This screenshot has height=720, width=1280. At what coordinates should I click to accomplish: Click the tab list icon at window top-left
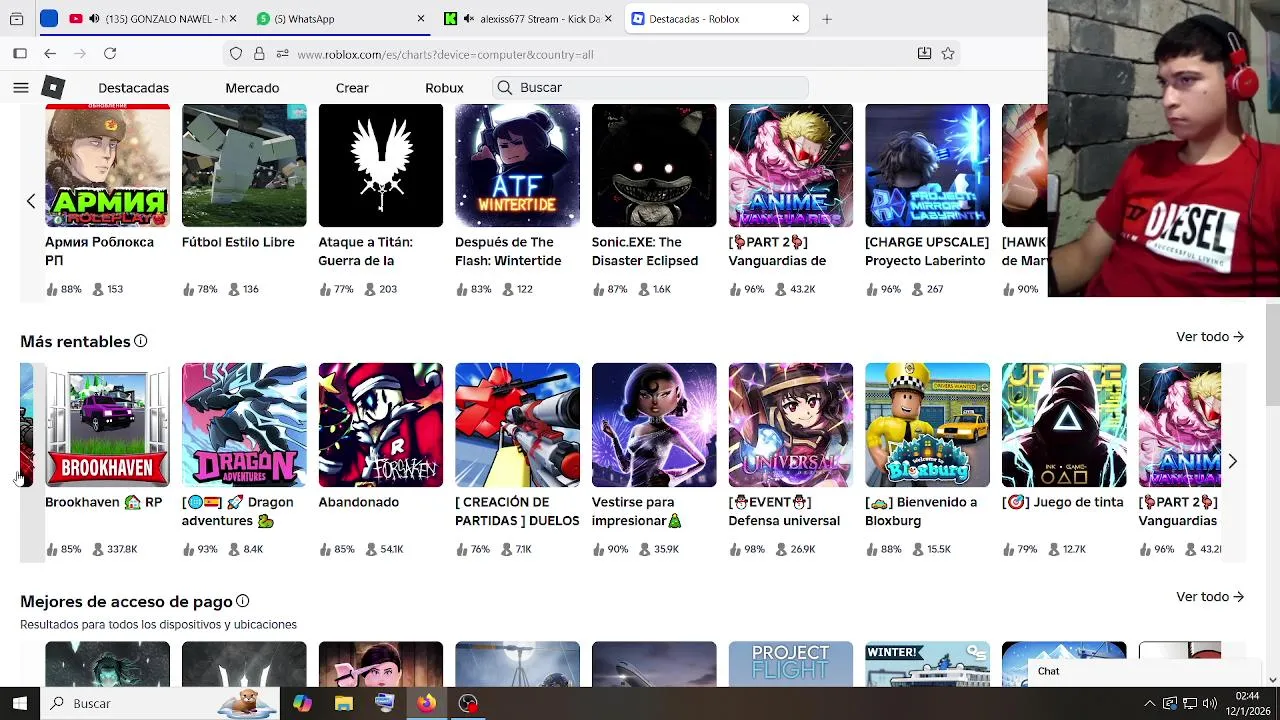(17, 19)
